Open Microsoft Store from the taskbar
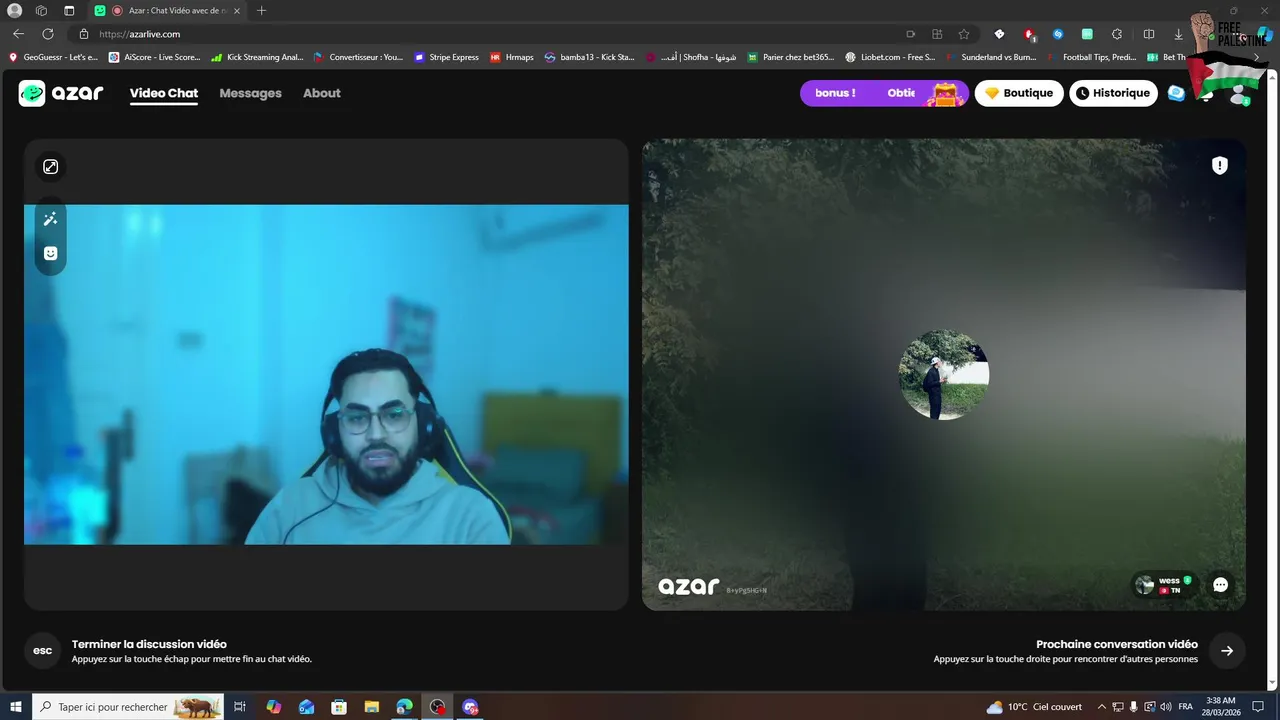This screenshot has width=1280, height=720. 339,707
